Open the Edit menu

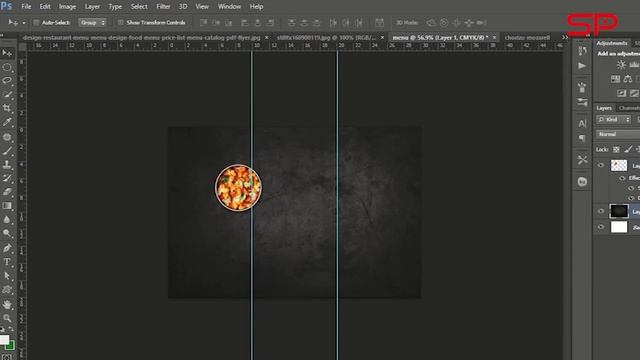point(45,7)
